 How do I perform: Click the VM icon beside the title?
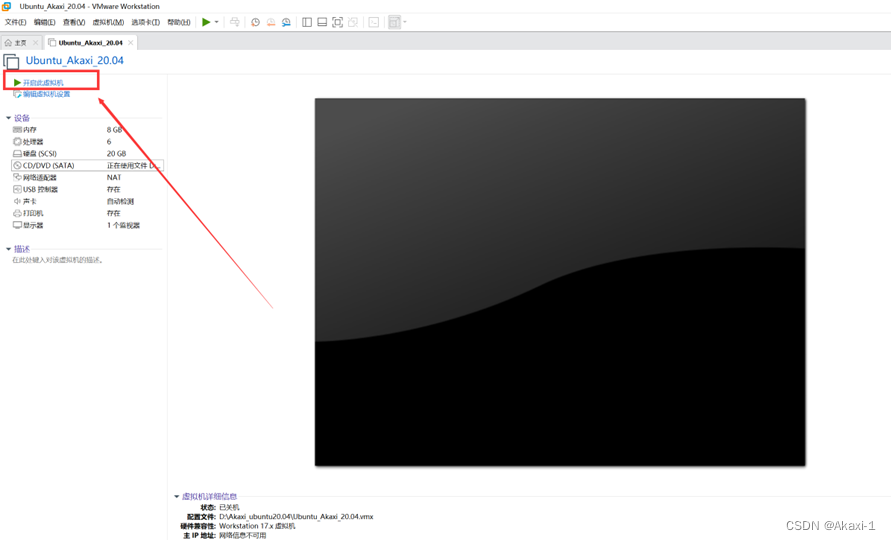pos(11,61)
